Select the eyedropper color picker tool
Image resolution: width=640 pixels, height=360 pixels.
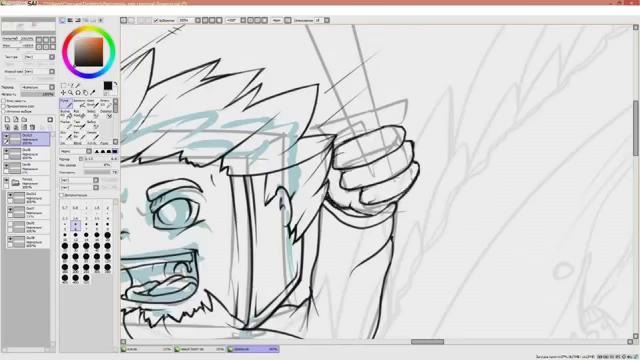click(x=93, y=93)
